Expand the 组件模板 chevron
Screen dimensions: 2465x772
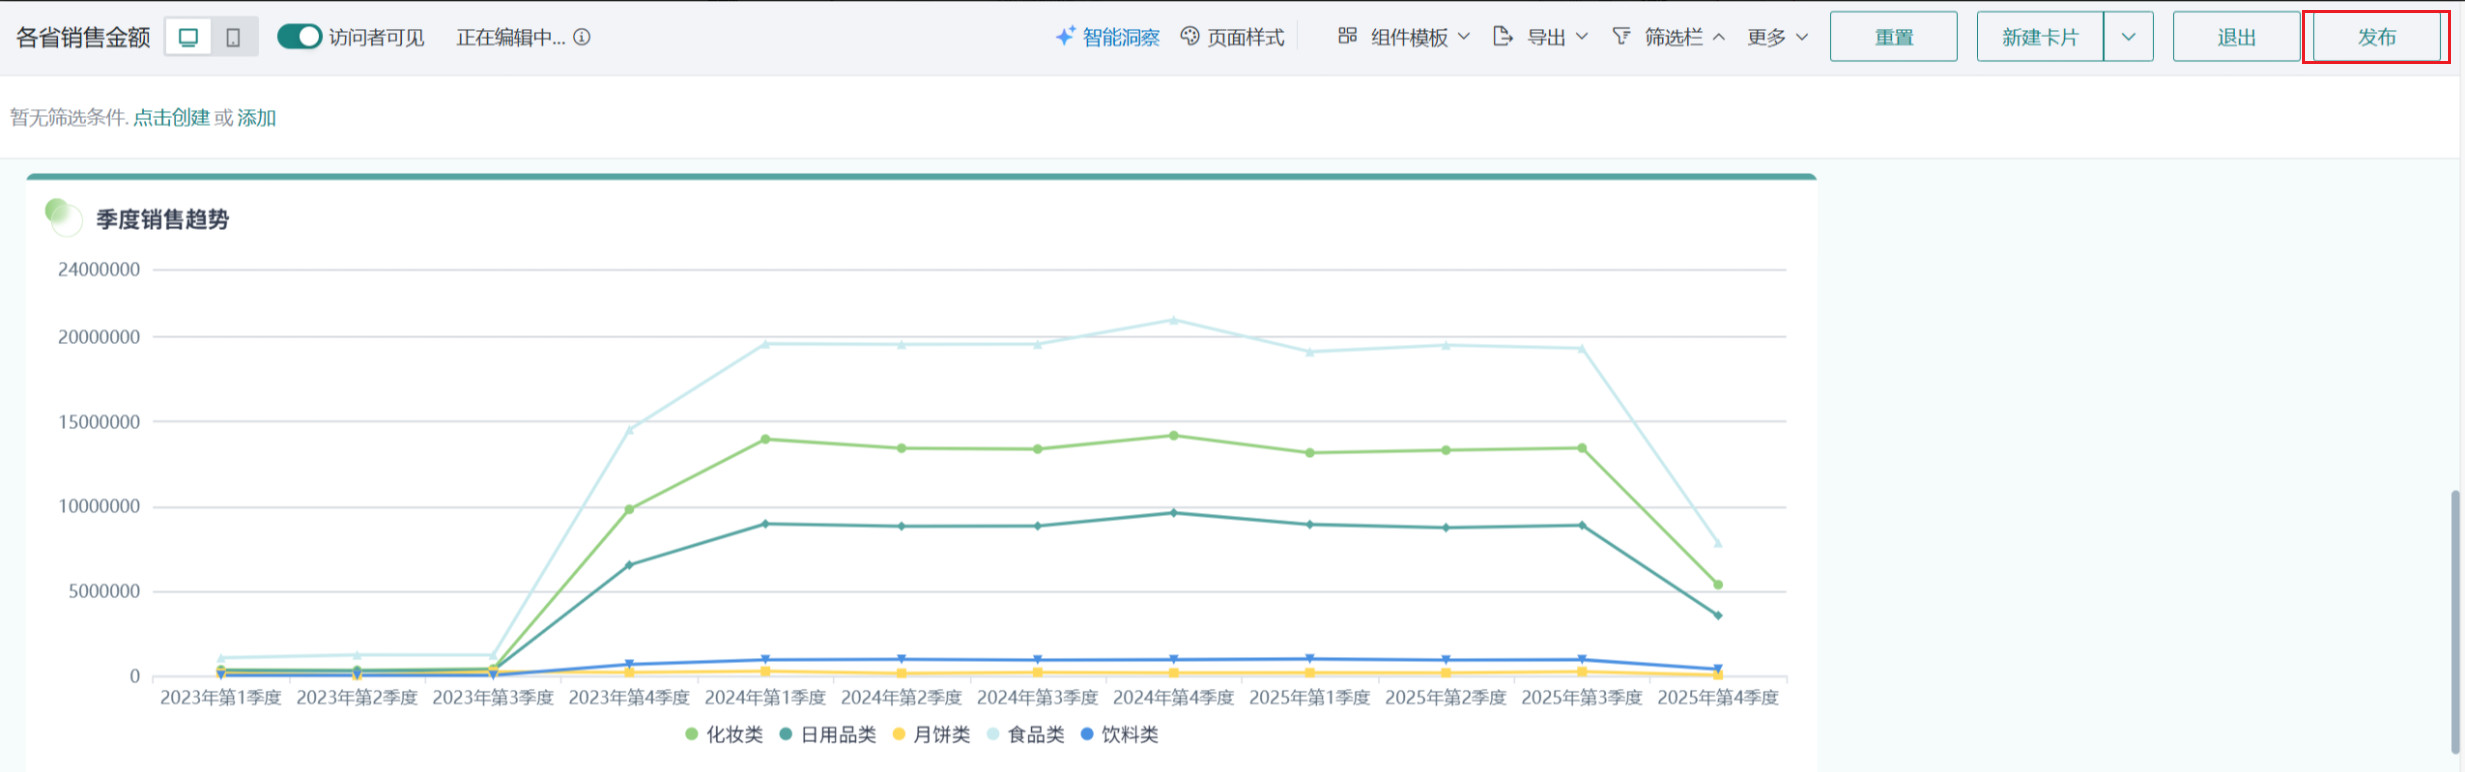click(1464, 37)
